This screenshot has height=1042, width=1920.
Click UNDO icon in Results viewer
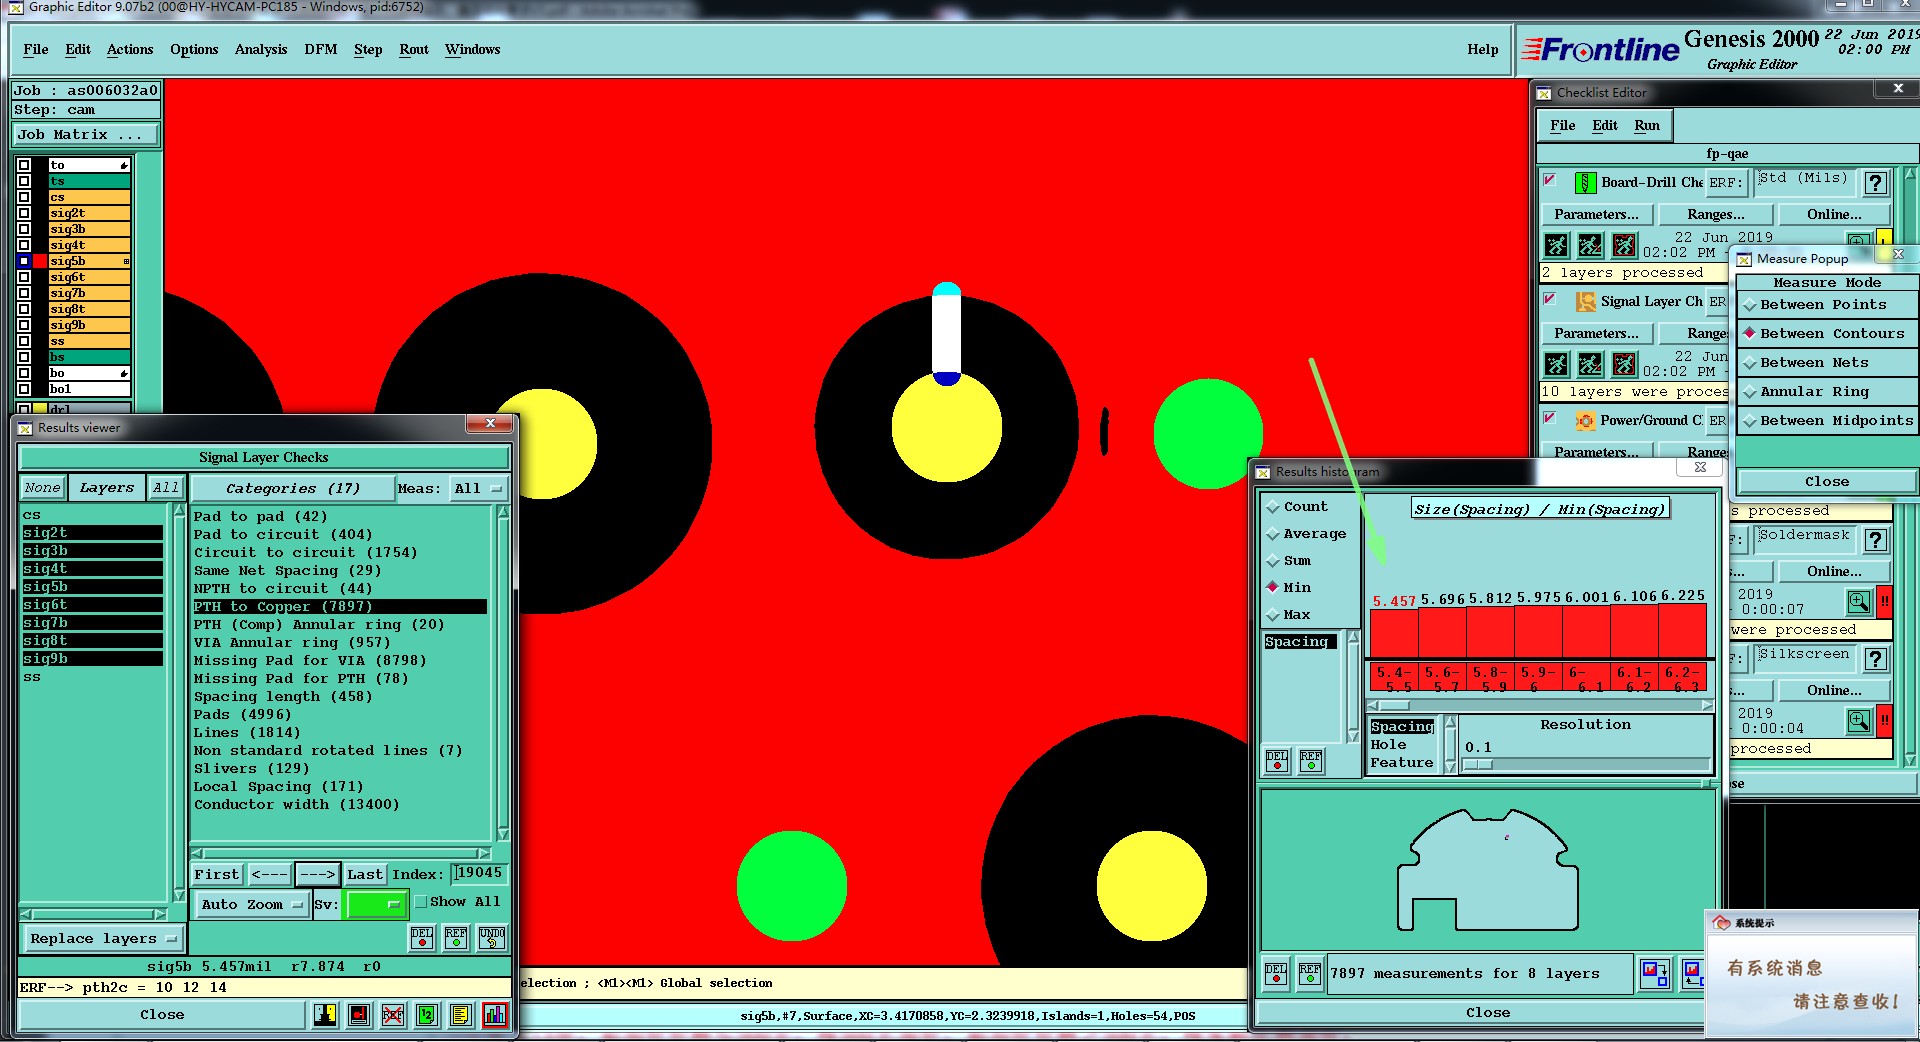492,937
